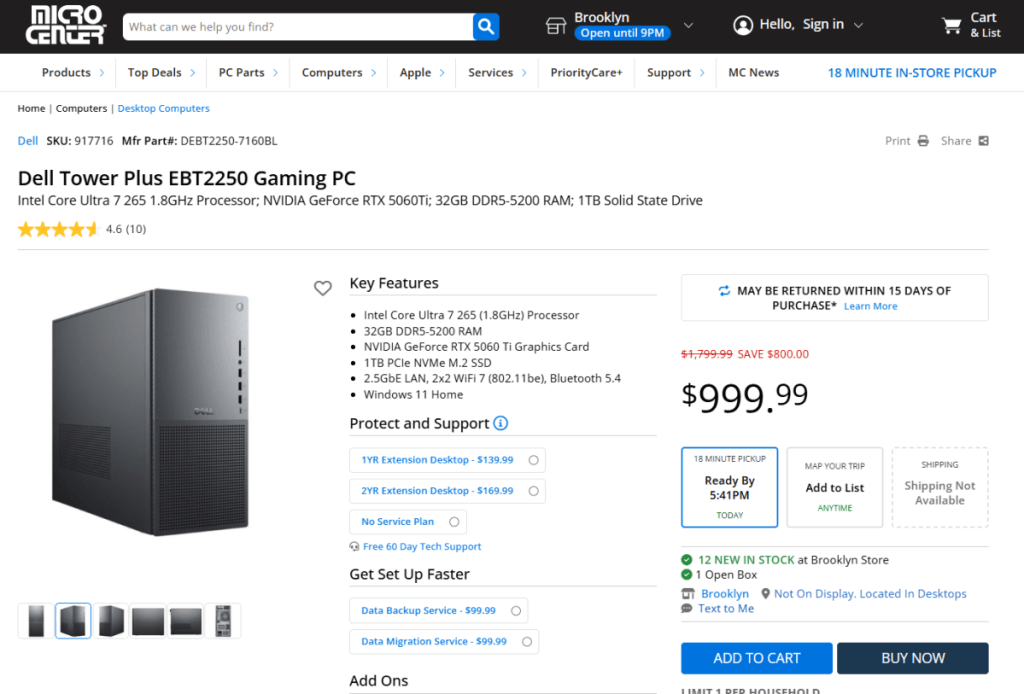Click the ADD TO CART button
The width and height of the screenshot is (1024, 694).
(756, 658)
